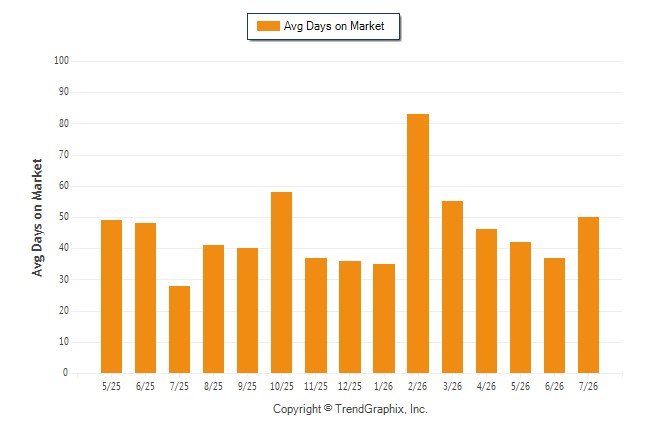This screenshot has height=434, width=646.
Task: Select the 10/25 bar
Action: click(281, 282)
